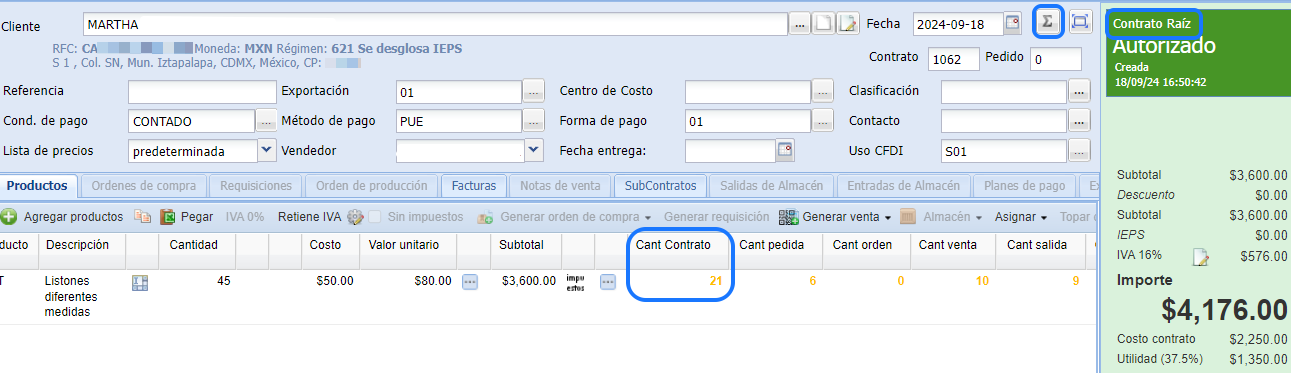Open Método de pago lookup ellipsis
The width and height of the screenshot is (1291, 373).
[x=533, y=121]
